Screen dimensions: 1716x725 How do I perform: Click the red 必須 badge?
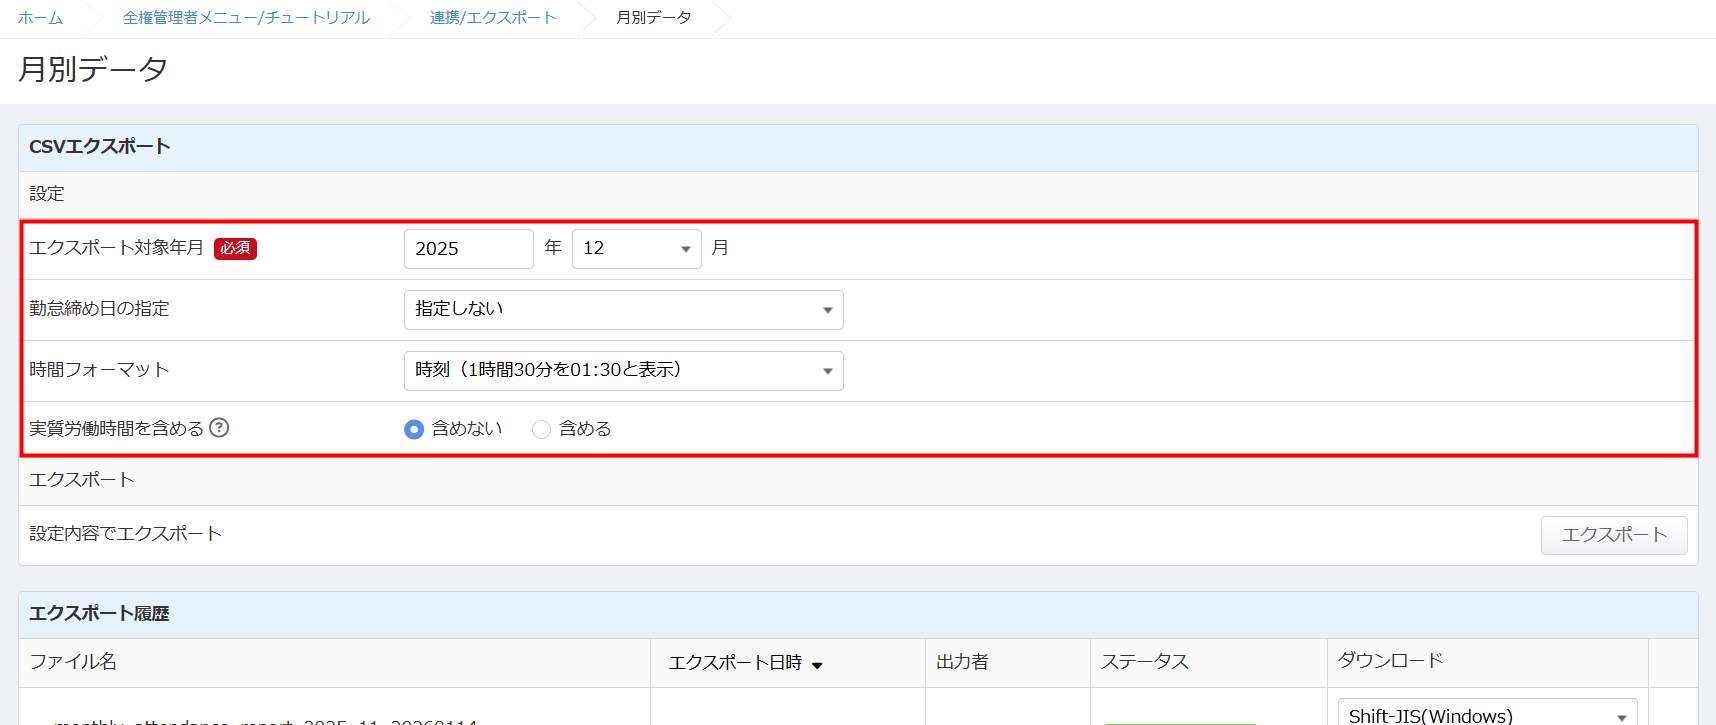(x=235, y=248)
